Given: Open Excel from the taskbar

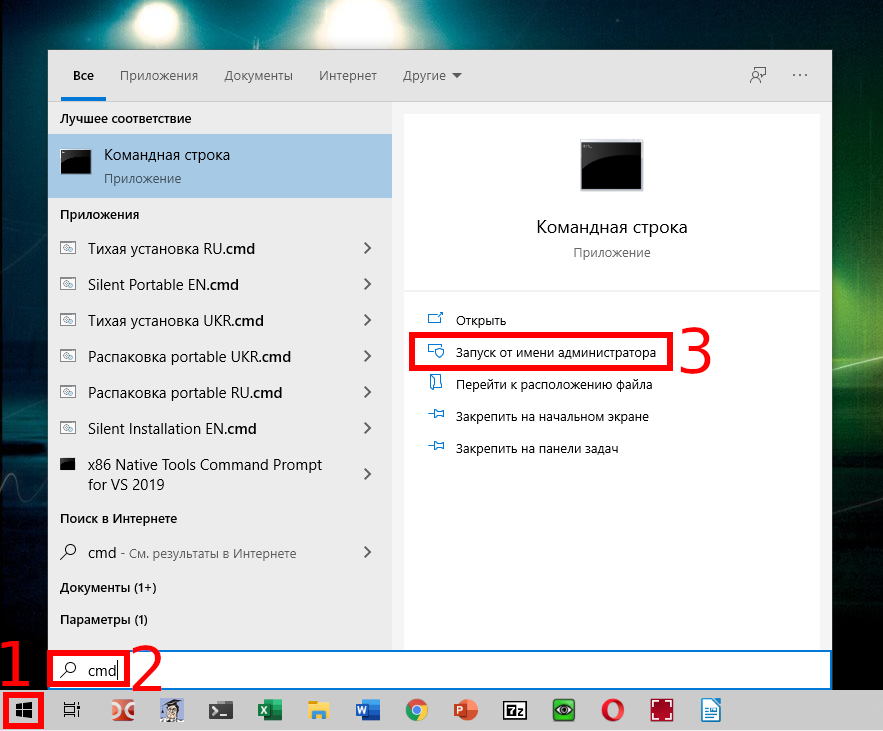Looking at the screenshot, I should pos(270,711).
